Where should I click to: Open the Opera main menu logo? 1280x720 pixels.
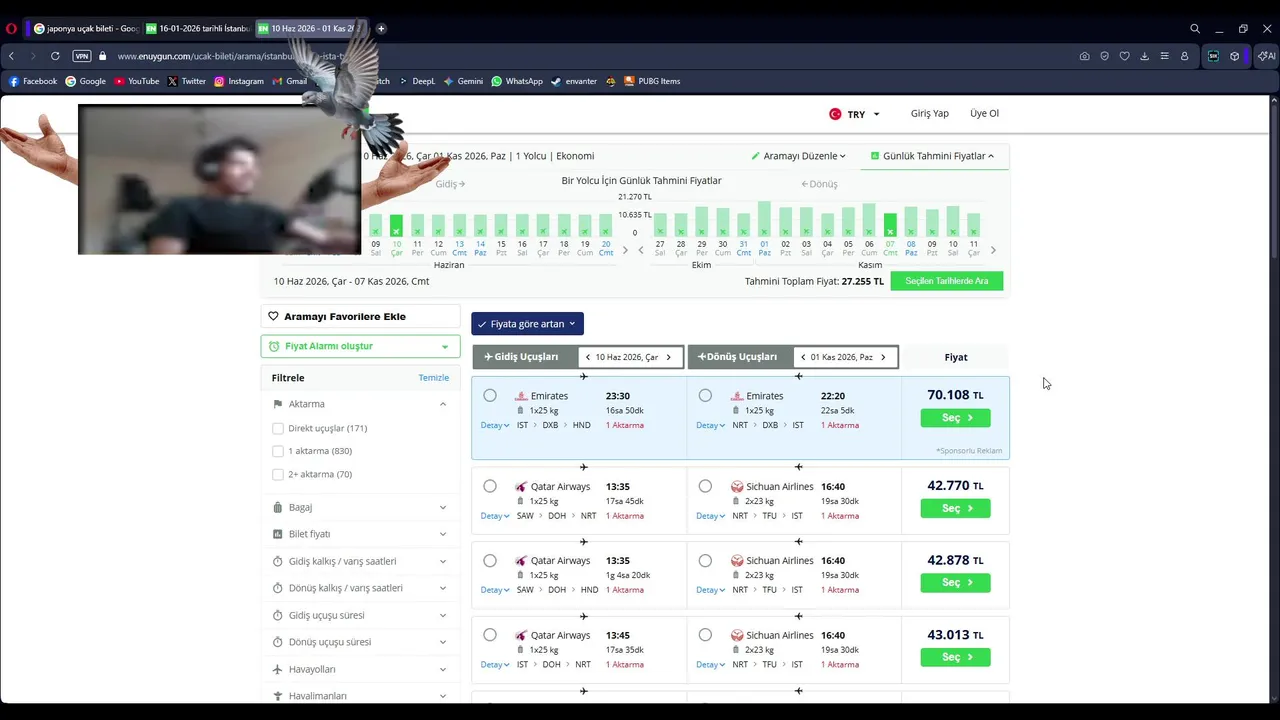[x=12, y=29]
